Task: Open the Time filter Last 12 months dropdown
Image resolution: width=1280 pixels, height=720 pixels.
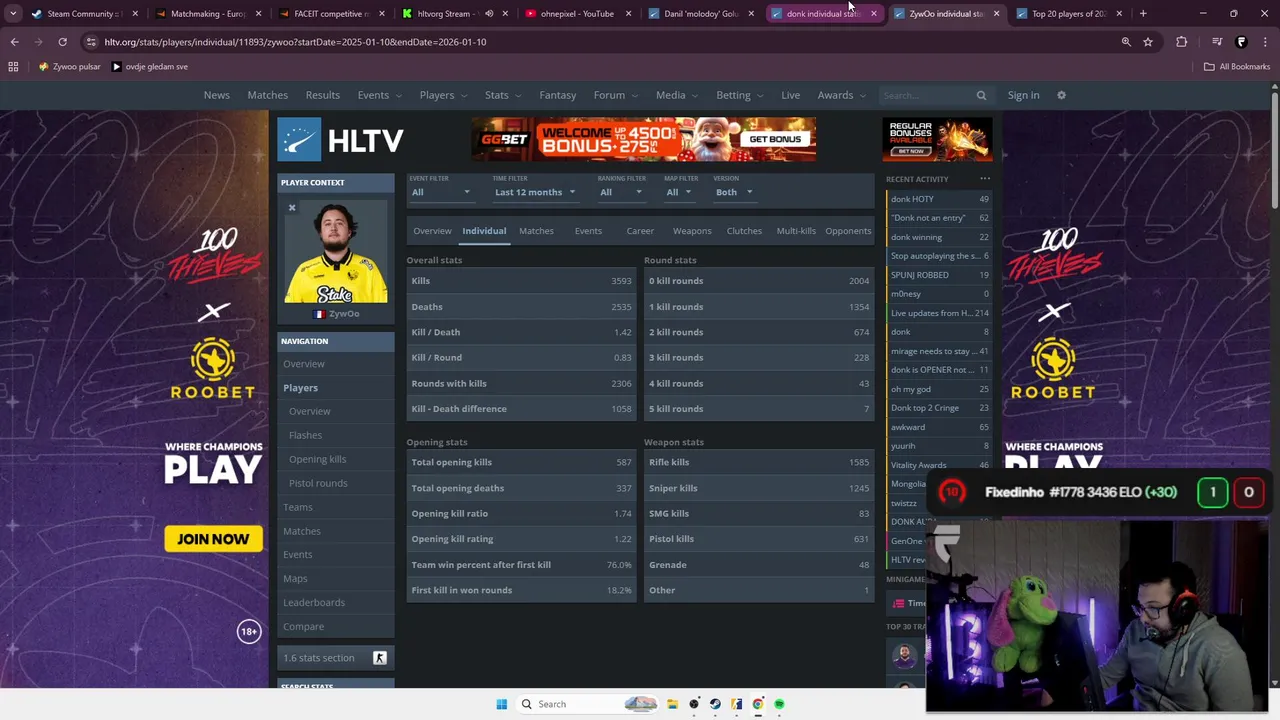Action: [535, 192]
